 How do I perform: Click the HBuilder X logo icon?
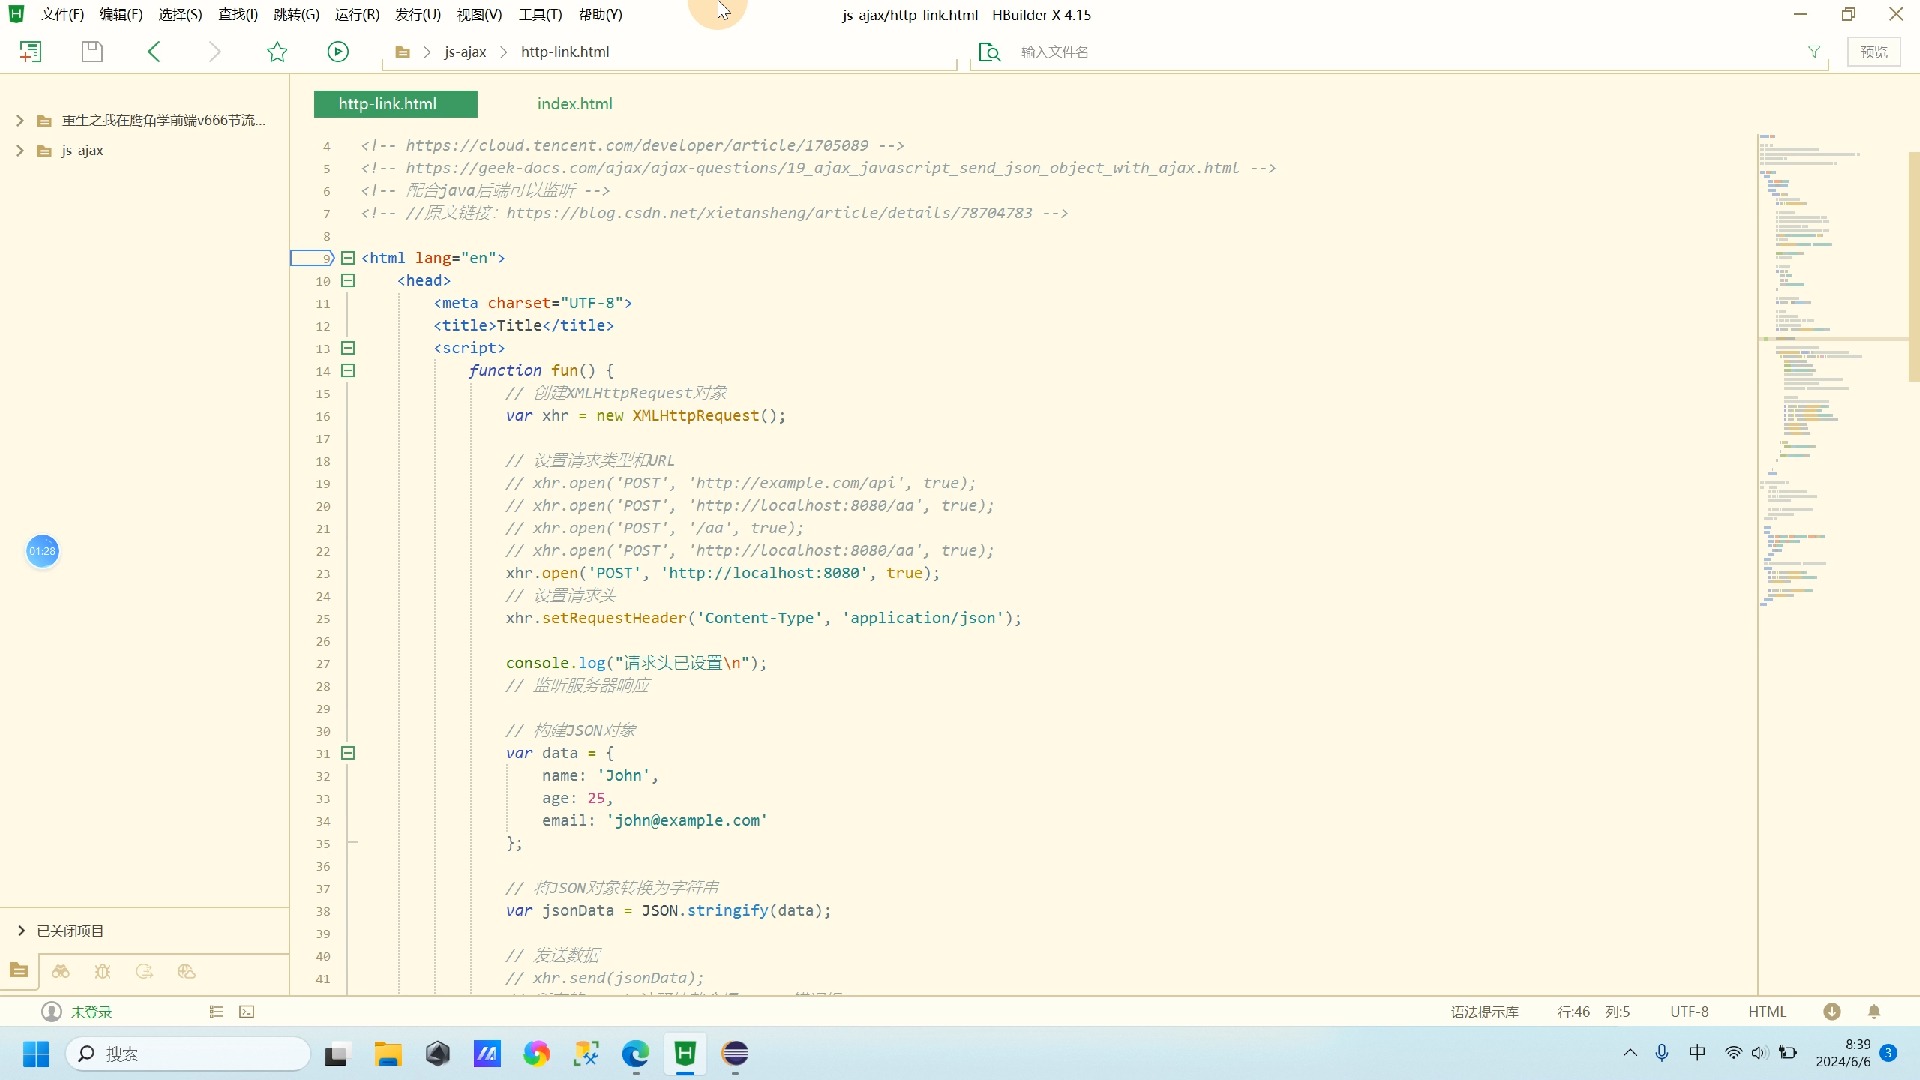[16, 14]
